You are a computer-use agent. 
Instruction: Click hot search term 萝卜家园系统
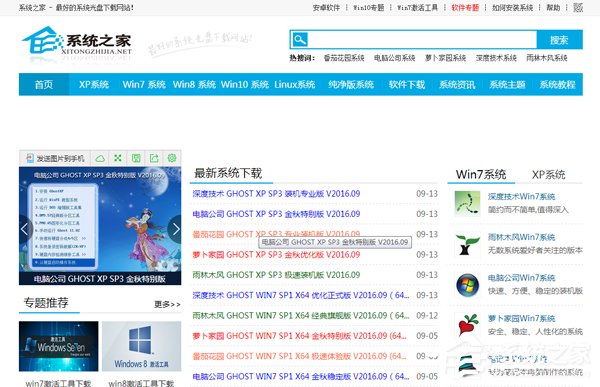[445, 58]
